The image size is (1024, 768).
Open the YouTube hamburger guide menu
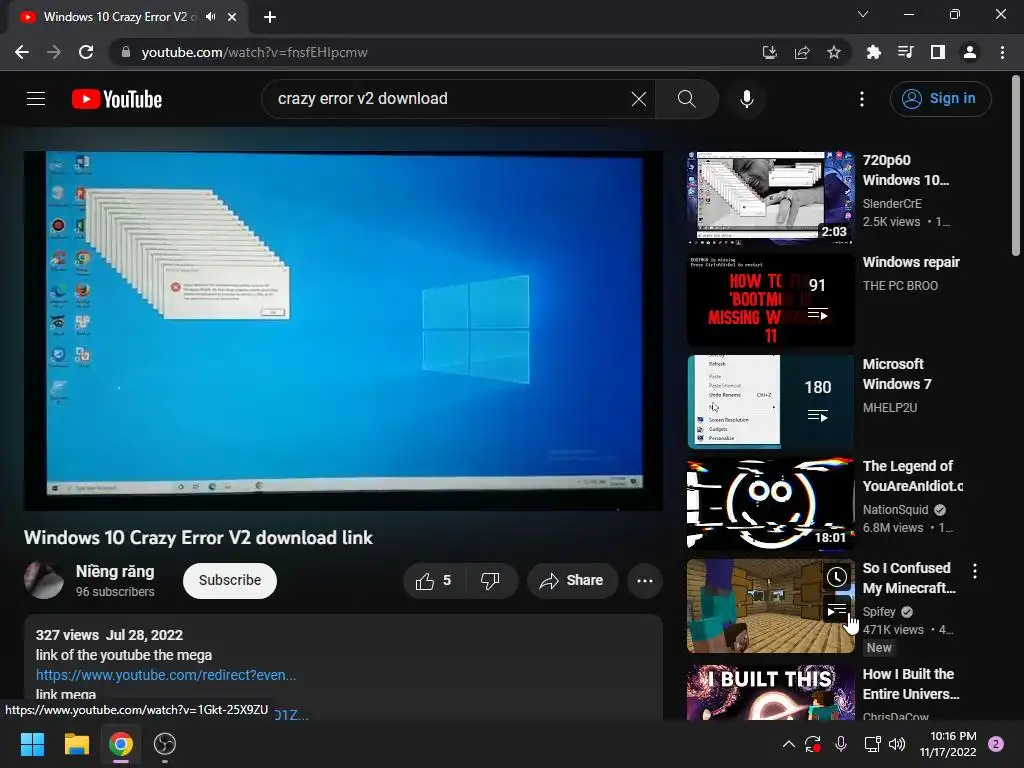point(36,99)
